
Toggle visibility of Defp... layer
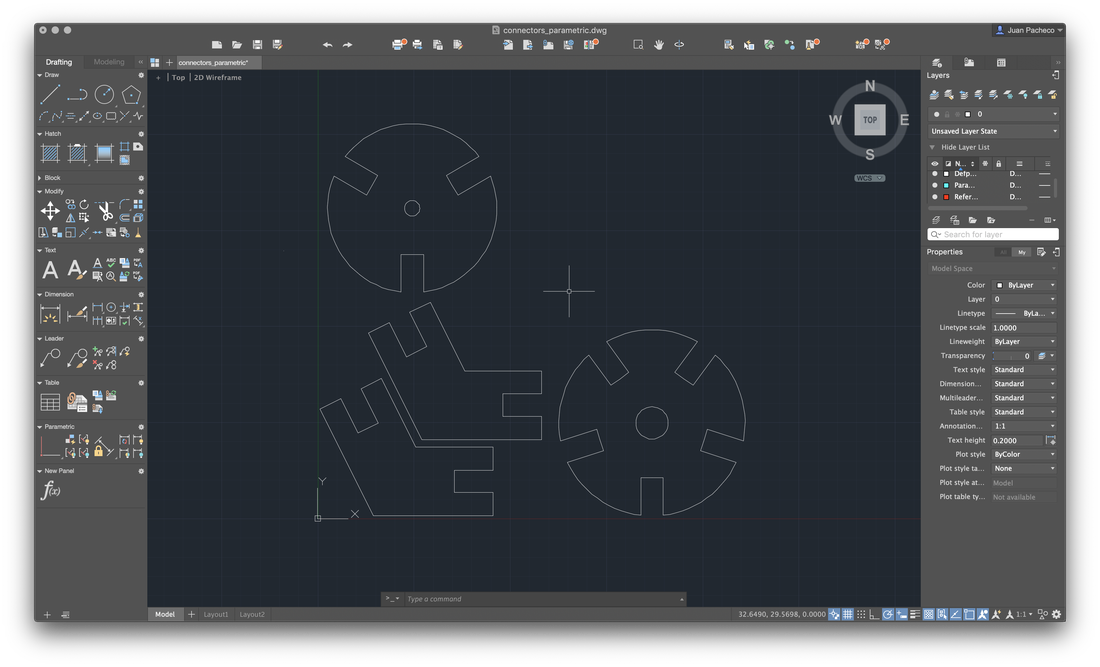[934, 173]
